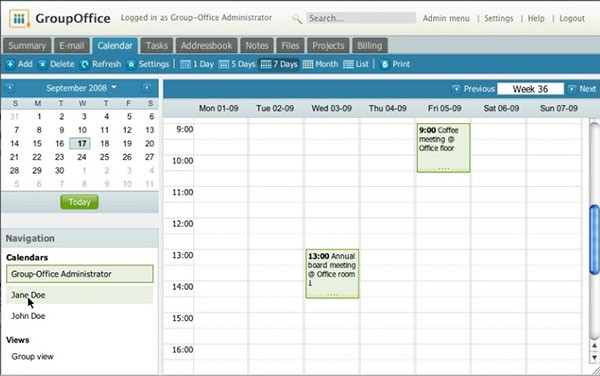Click the Mon 01-09 column header

218,108
